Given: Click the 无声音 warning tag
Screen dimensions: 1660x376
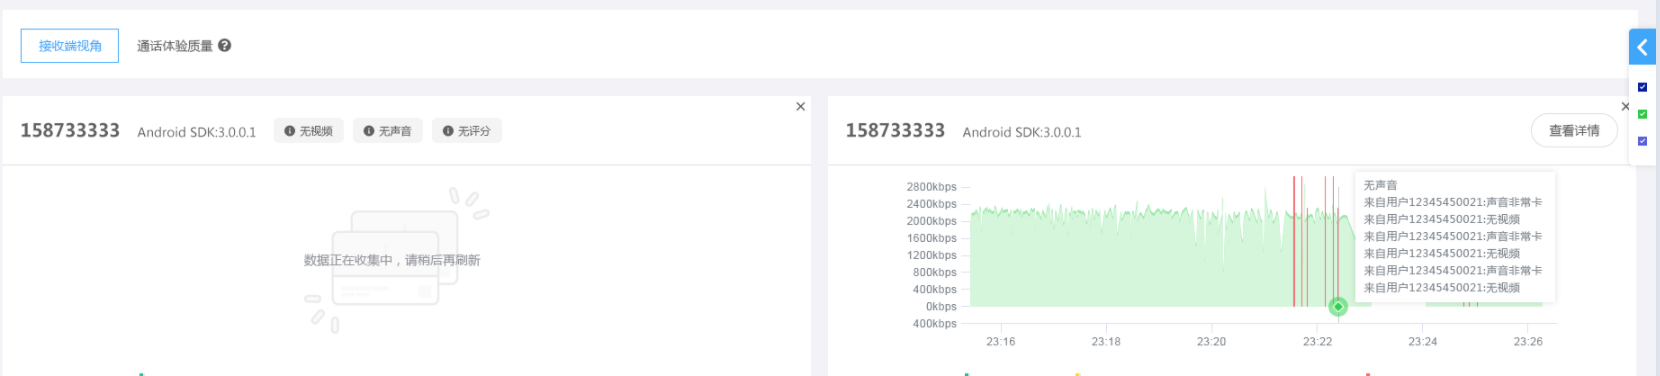Looking at the screenshot, I should click(388, 131).
